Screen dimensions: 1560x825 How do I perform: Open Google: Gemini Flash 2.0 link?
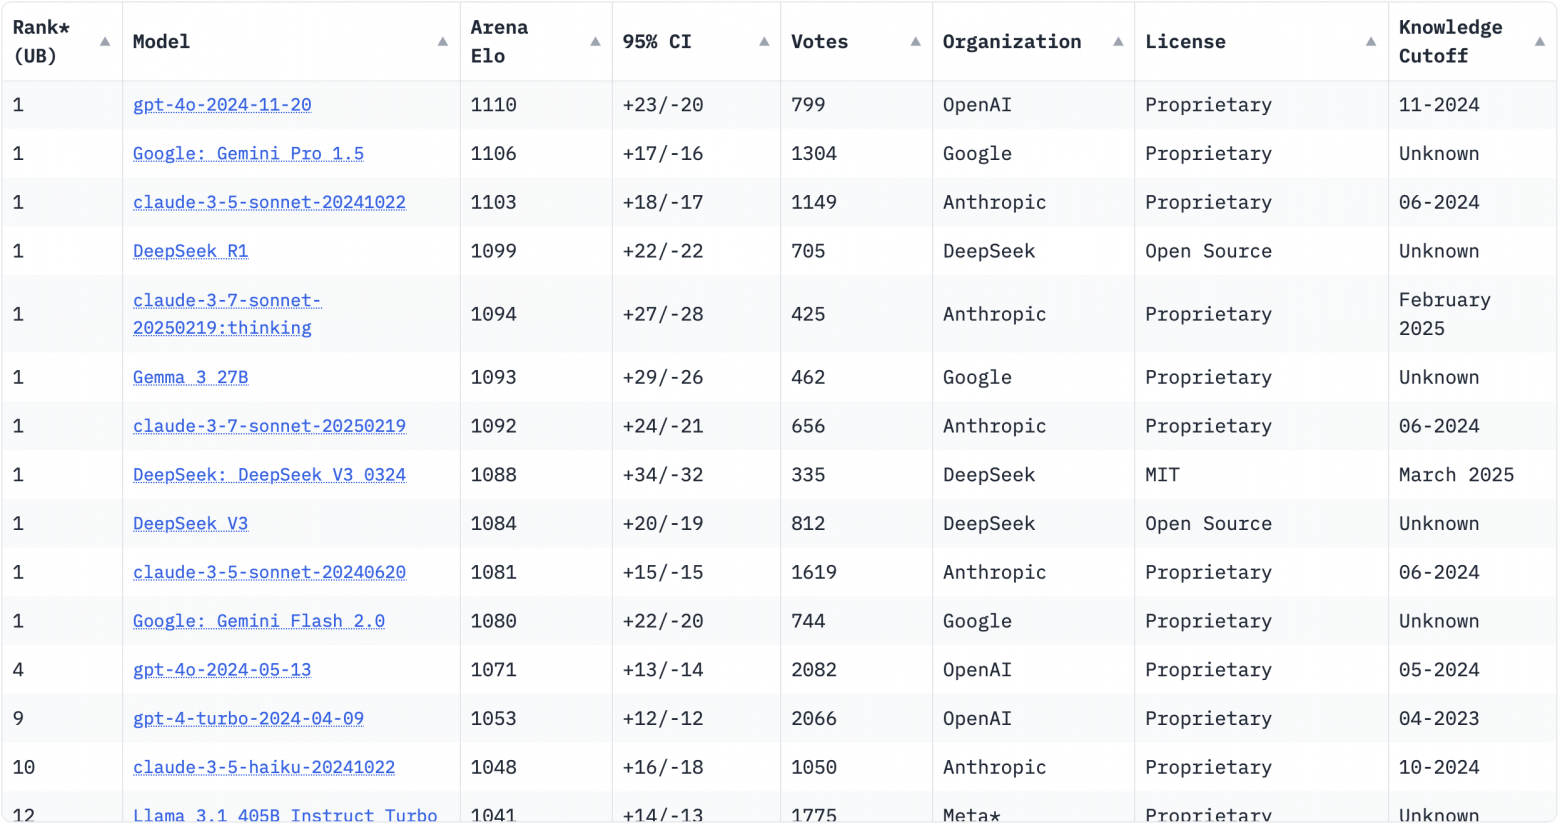point(259,622)
